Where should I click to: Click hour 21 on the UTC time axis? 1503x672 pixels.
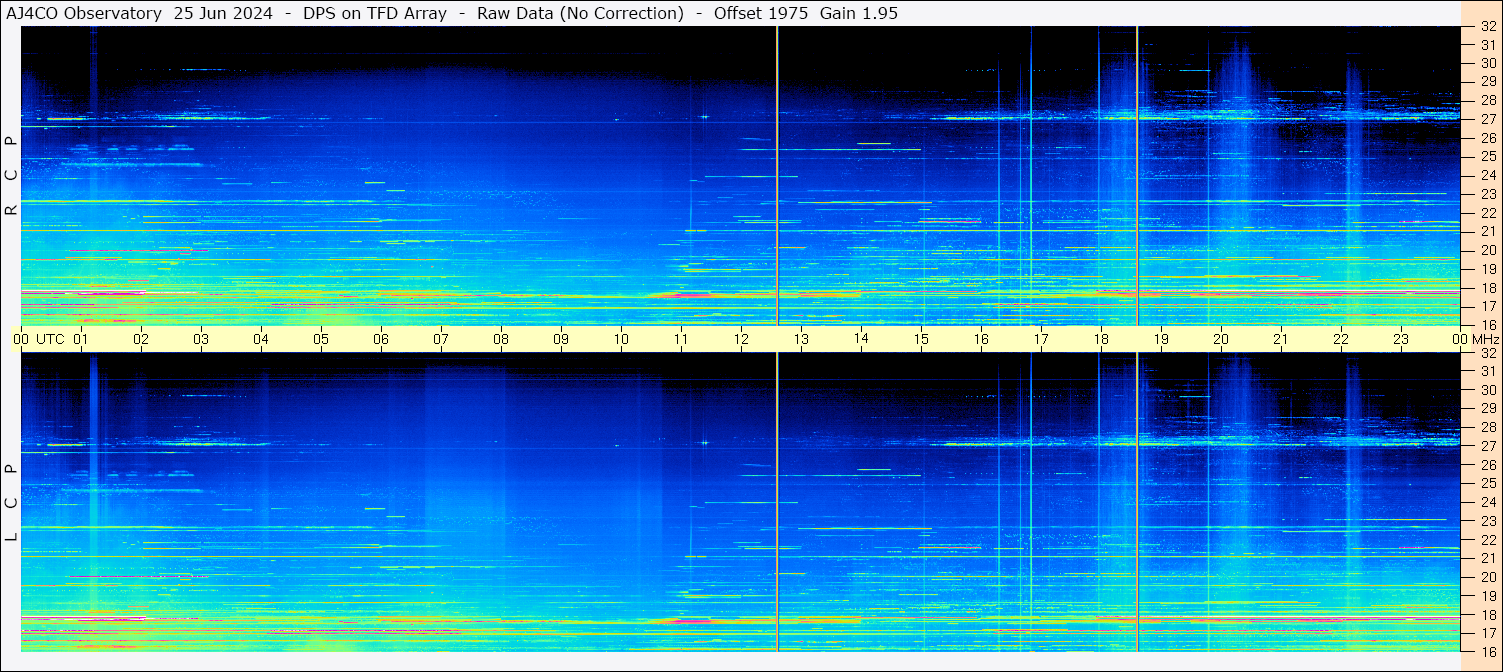coord(1281,339)
